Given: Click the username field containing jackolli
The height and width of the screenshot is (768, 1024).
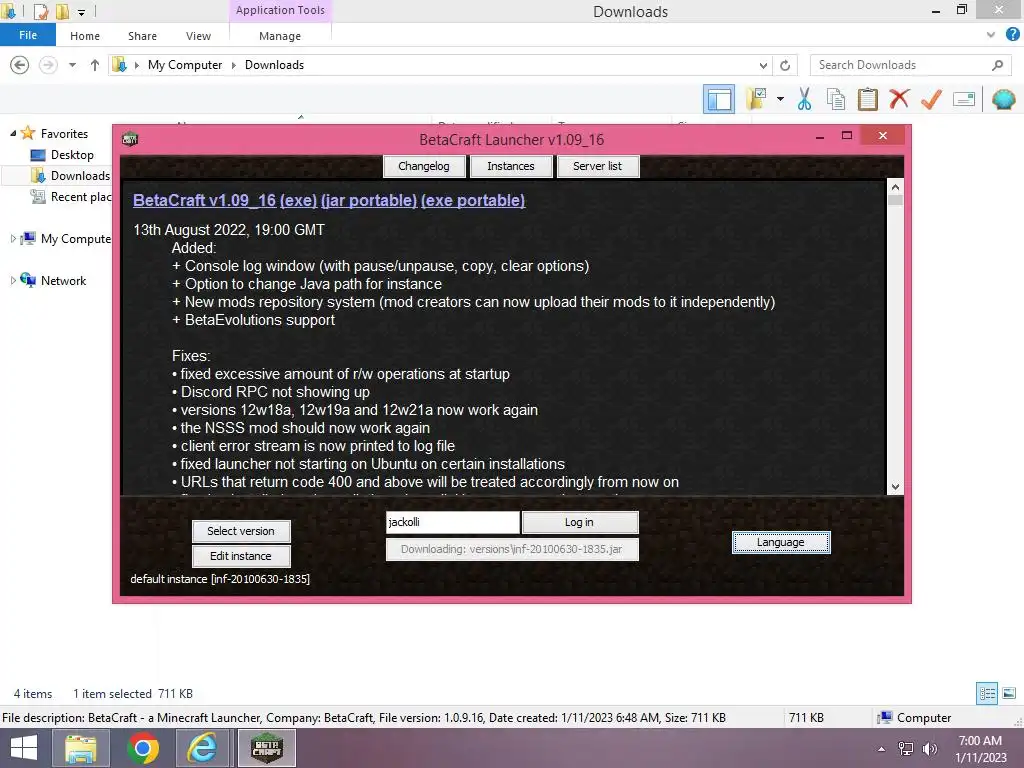Looking at the screenshot, I should tap(453, 522).
